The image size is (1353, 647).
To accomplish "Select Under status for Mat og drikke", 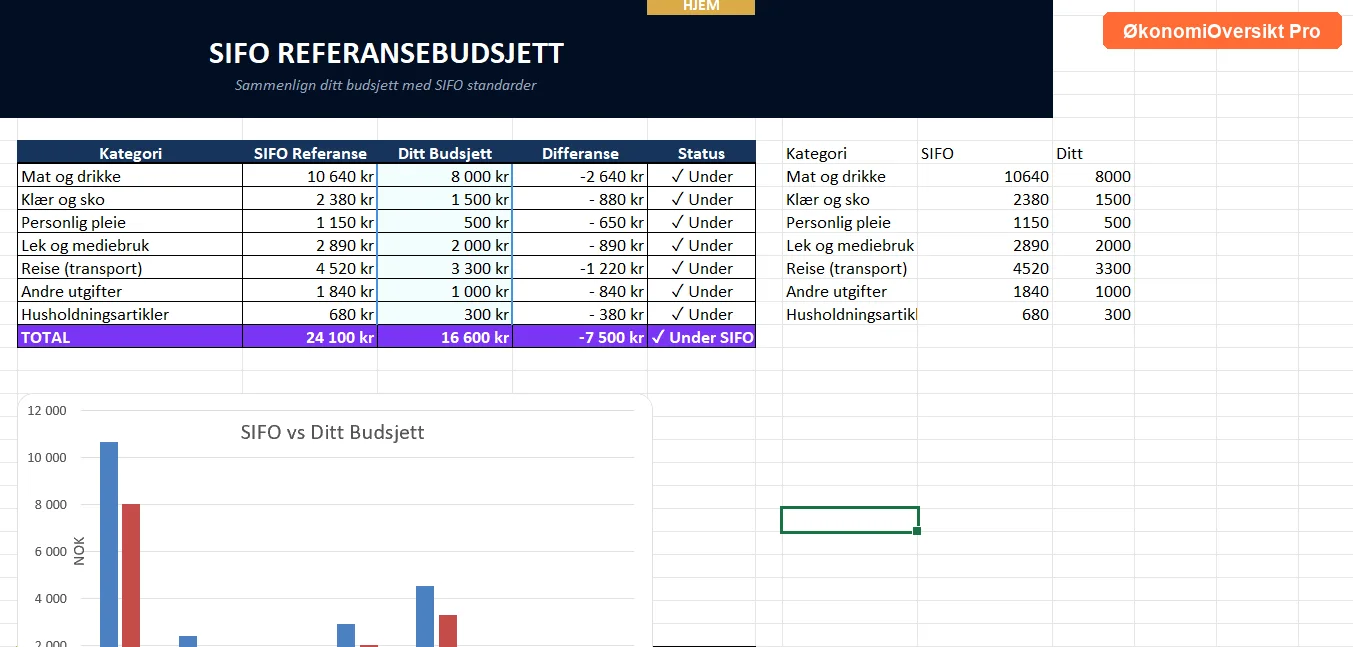I will tap(701, 176).
